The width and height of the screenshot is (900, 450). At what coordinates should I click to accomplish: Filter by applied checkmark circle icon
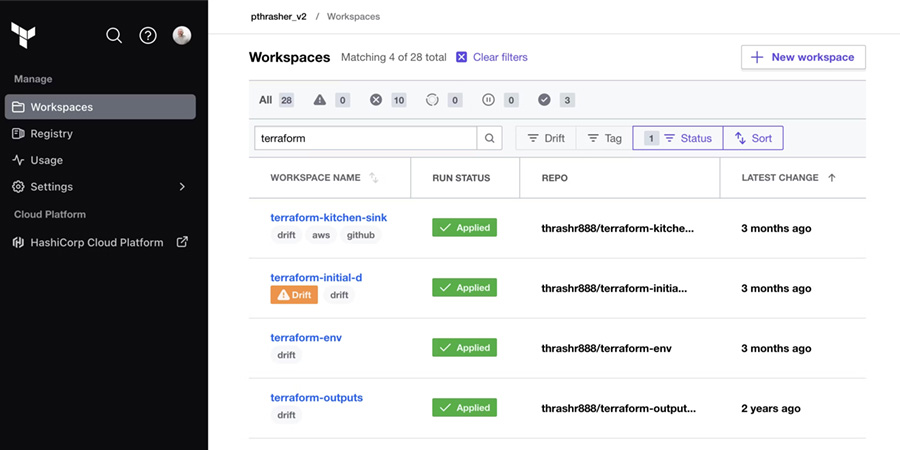(544, 100)
